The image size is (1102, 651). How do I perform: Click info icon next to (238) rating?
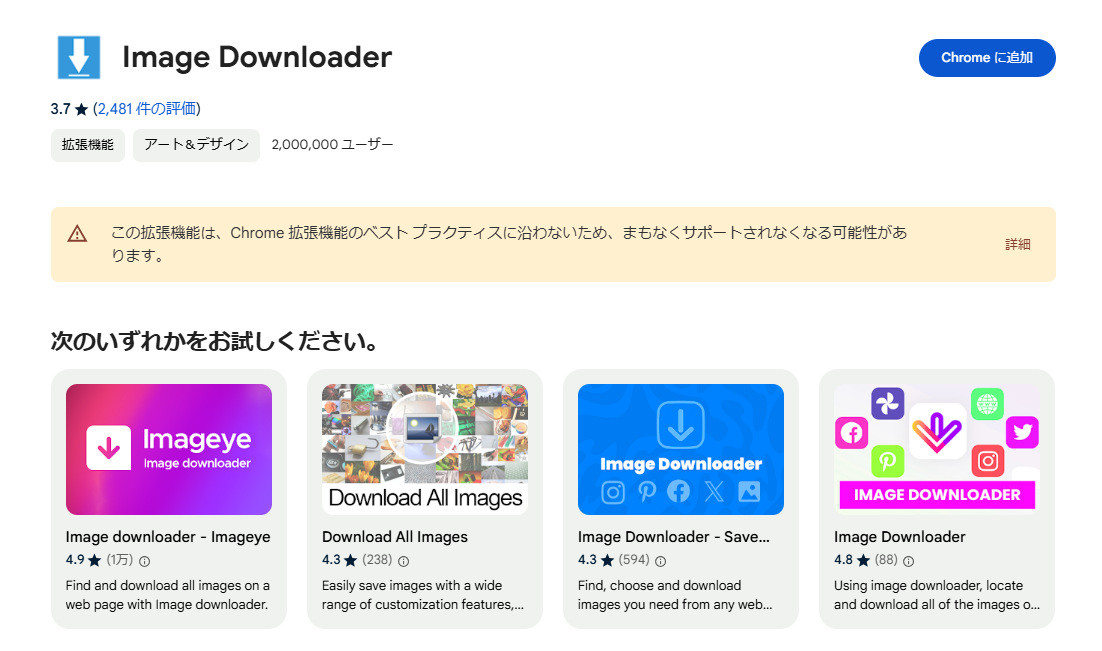pyautogui.click(x=403, y=561)
